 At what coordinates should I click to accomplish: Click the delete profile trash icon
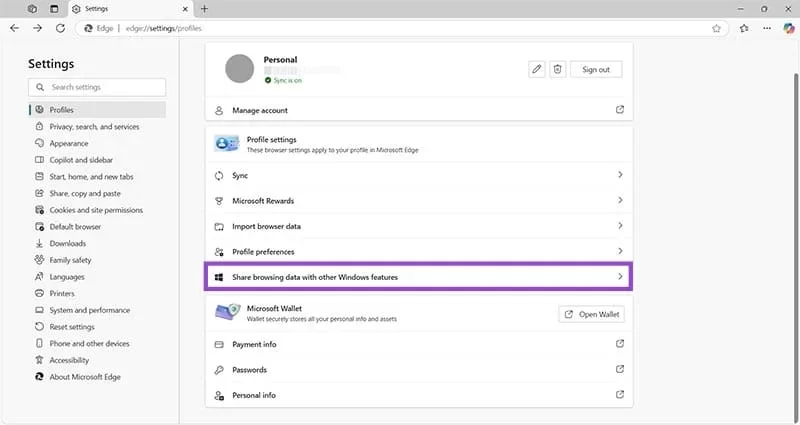pyautogui.click(x=558, y=69)
